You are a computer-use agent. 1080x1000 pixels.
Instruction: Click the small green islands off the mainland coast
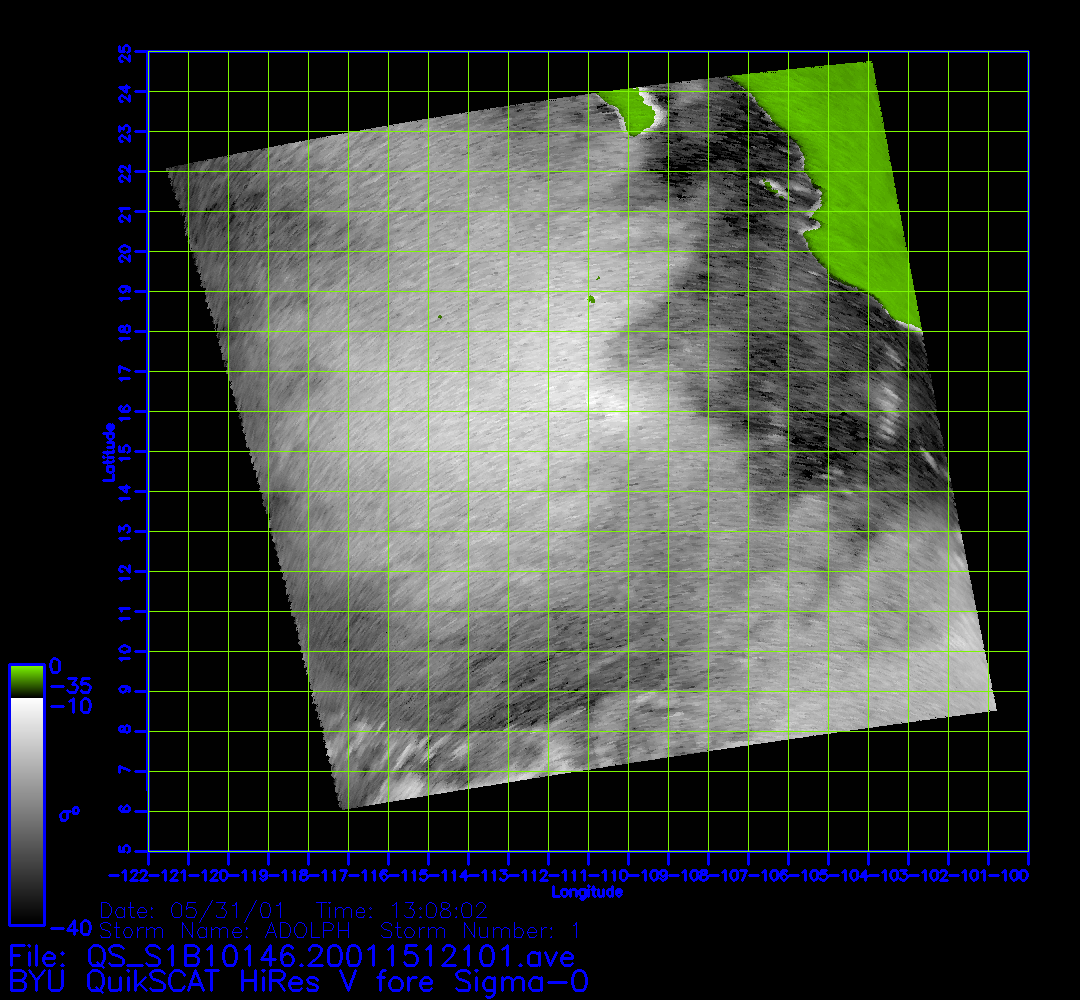pos(772,184)
